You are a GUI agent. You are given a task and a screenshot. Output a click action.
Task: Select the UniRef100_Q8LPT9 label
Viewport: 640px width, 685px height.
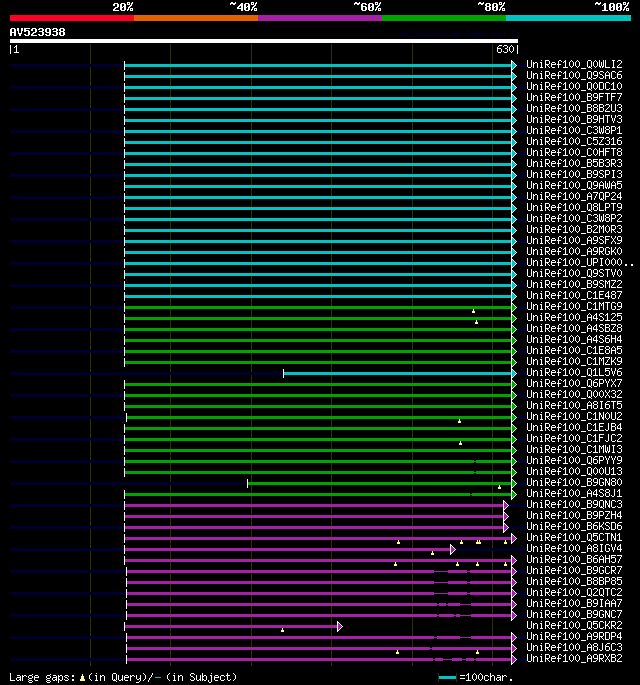point(574,208)
